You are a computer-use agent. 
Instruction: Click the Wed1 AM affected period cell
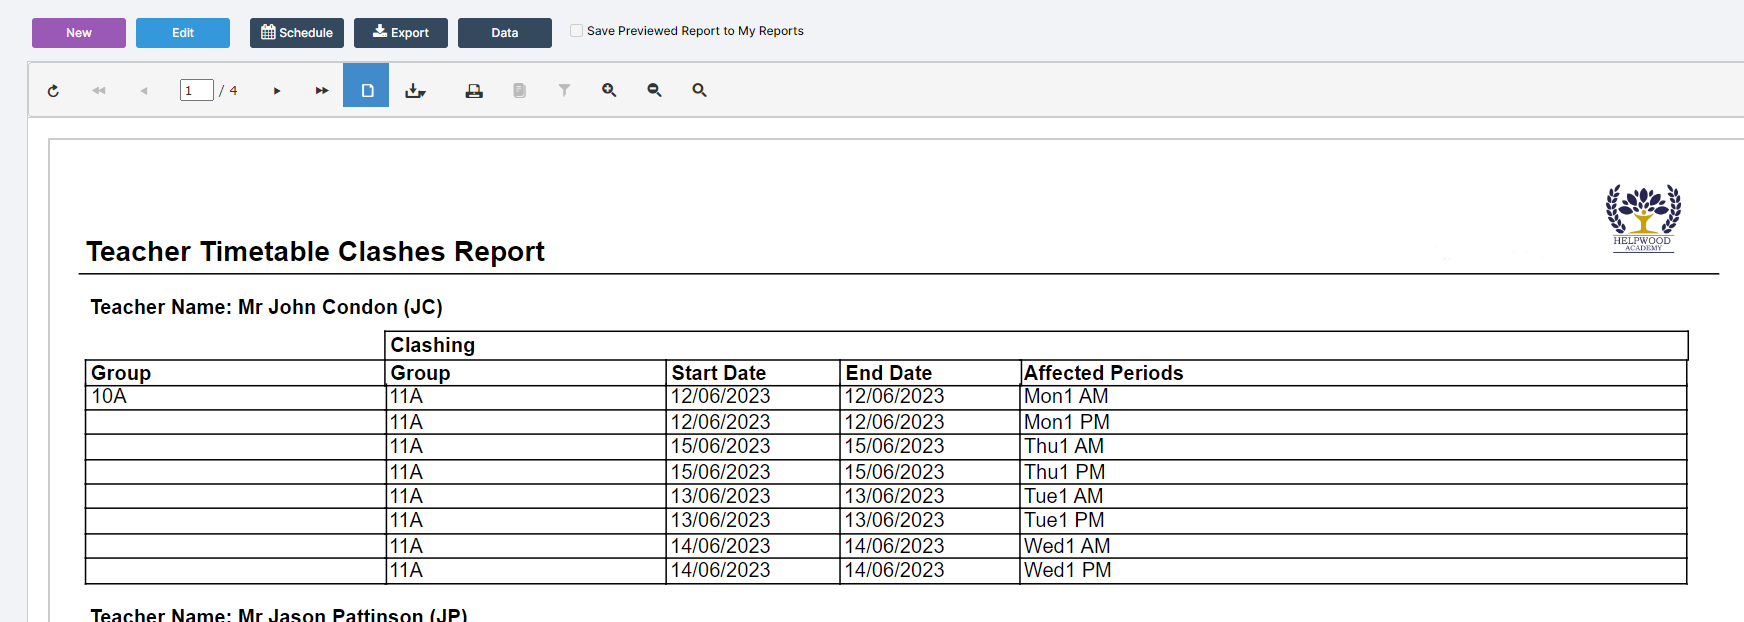click(1353, 546)
